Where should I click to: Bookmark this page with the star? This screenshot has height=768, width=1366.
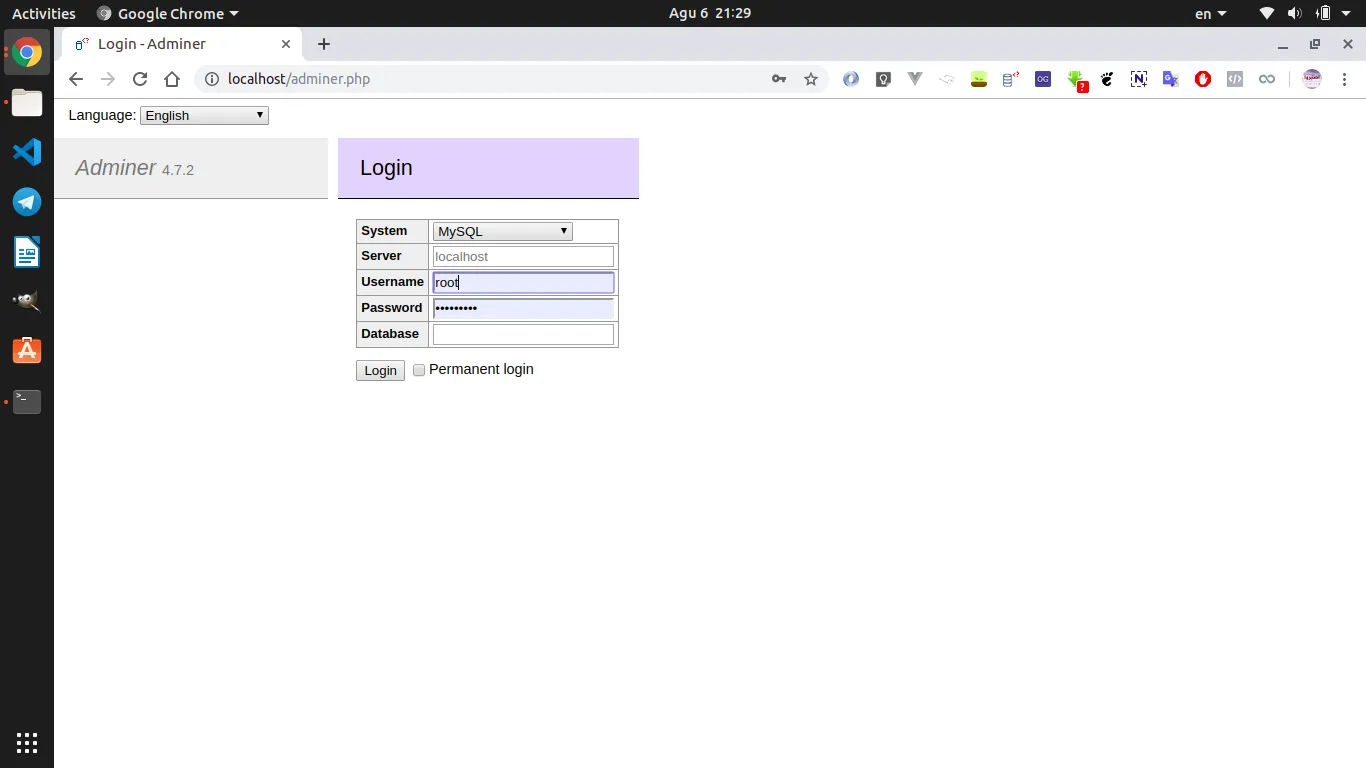point(811,79)
